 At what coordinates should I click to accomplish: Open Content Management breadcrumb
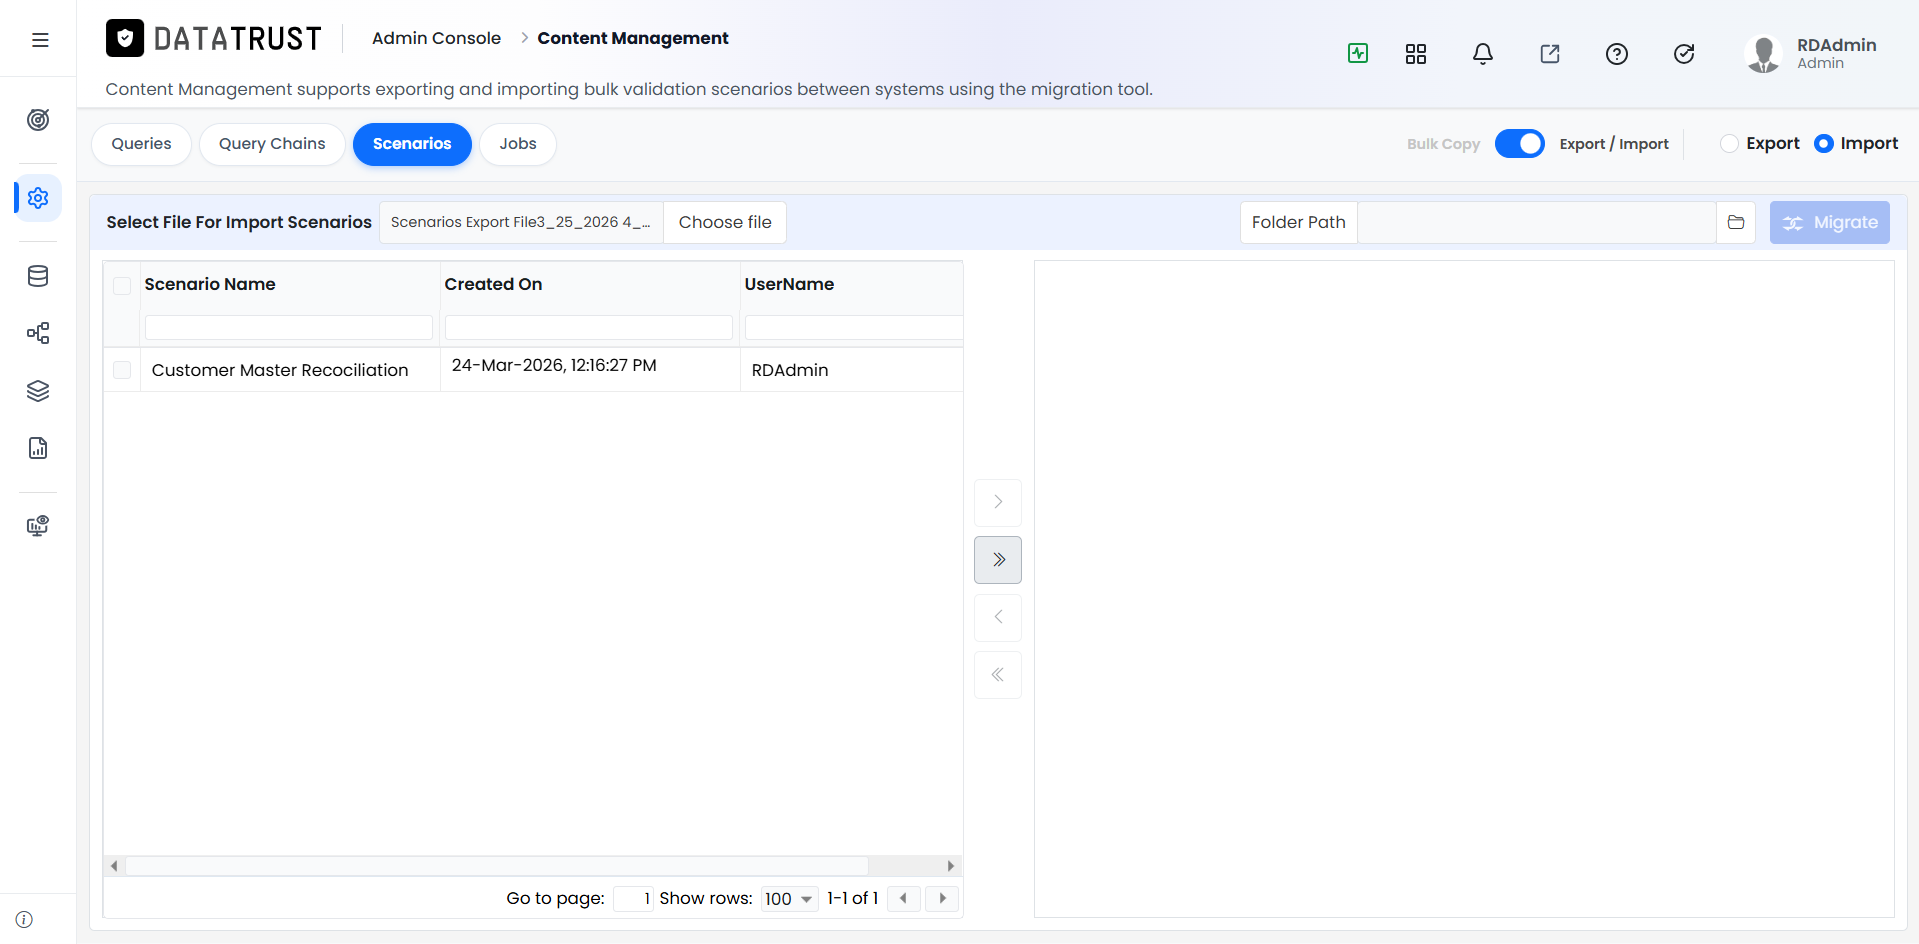tap(633, 38)
